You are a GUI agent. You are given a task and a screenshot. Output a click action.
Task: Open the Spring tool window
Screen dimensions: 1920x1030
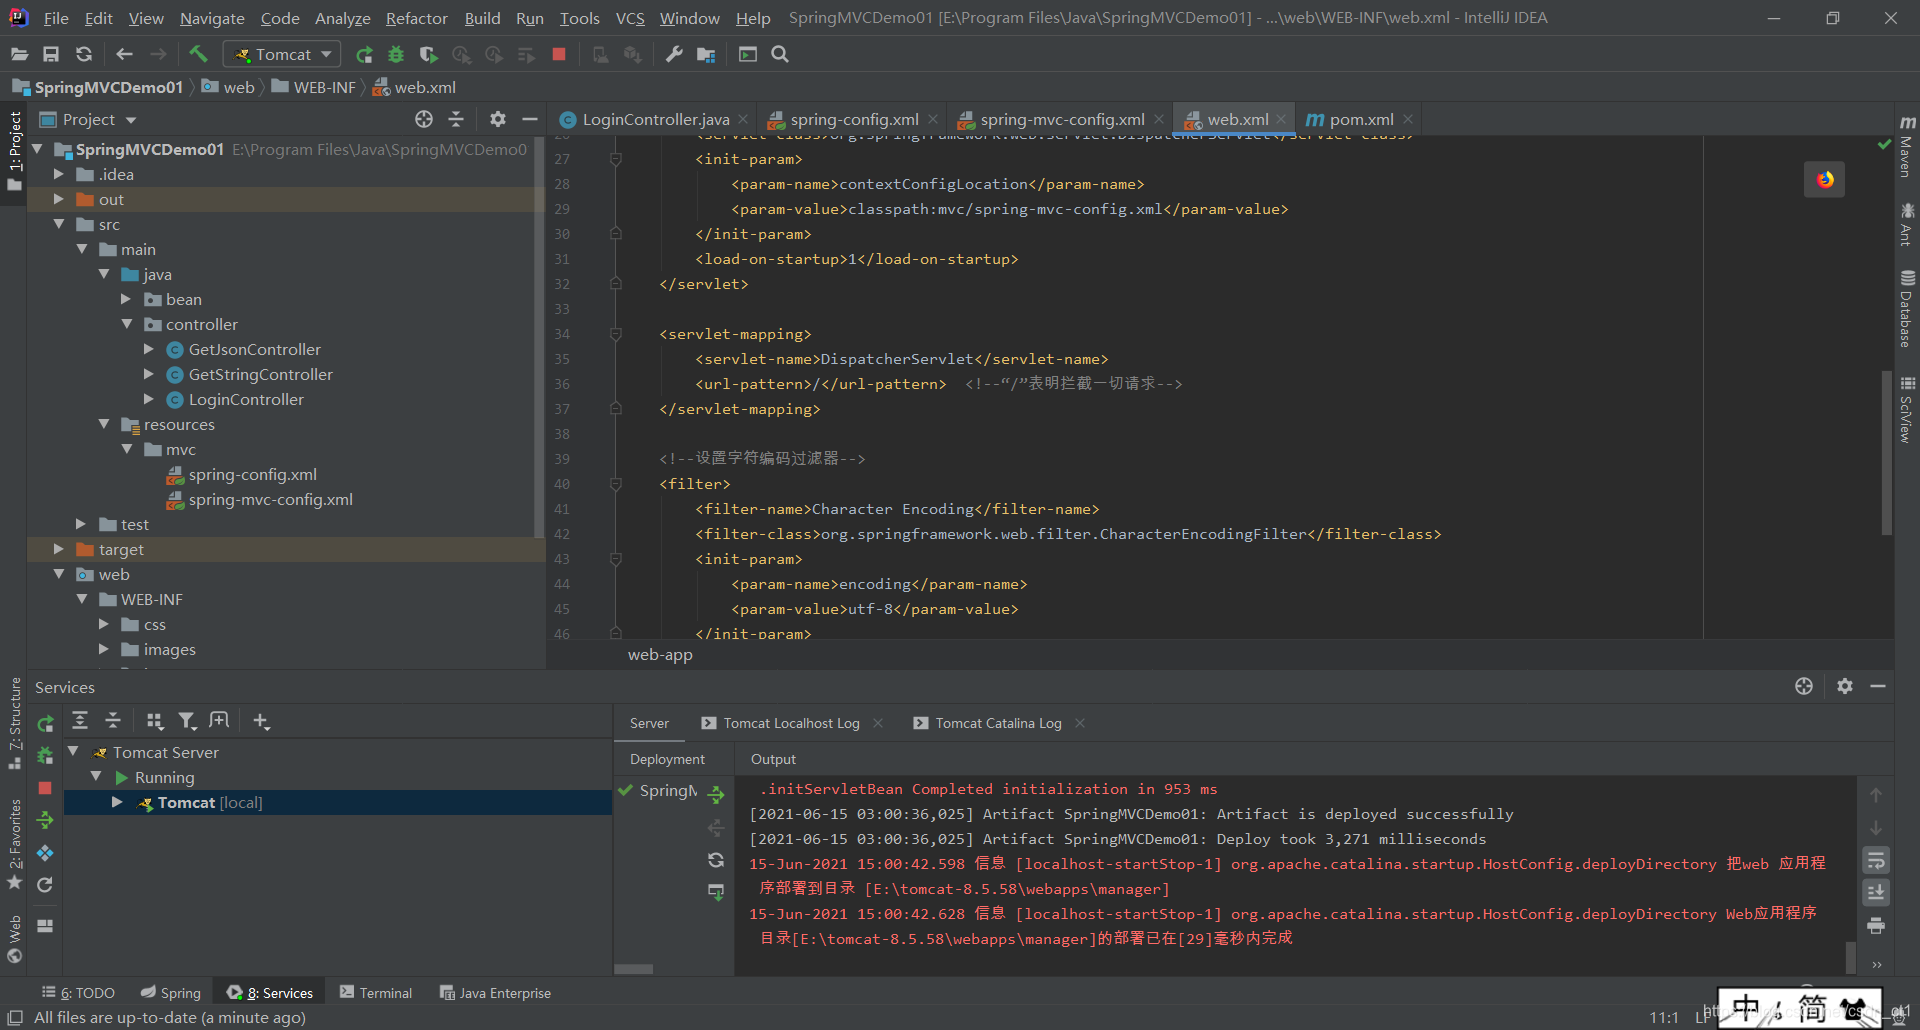[x=171, y=993]
